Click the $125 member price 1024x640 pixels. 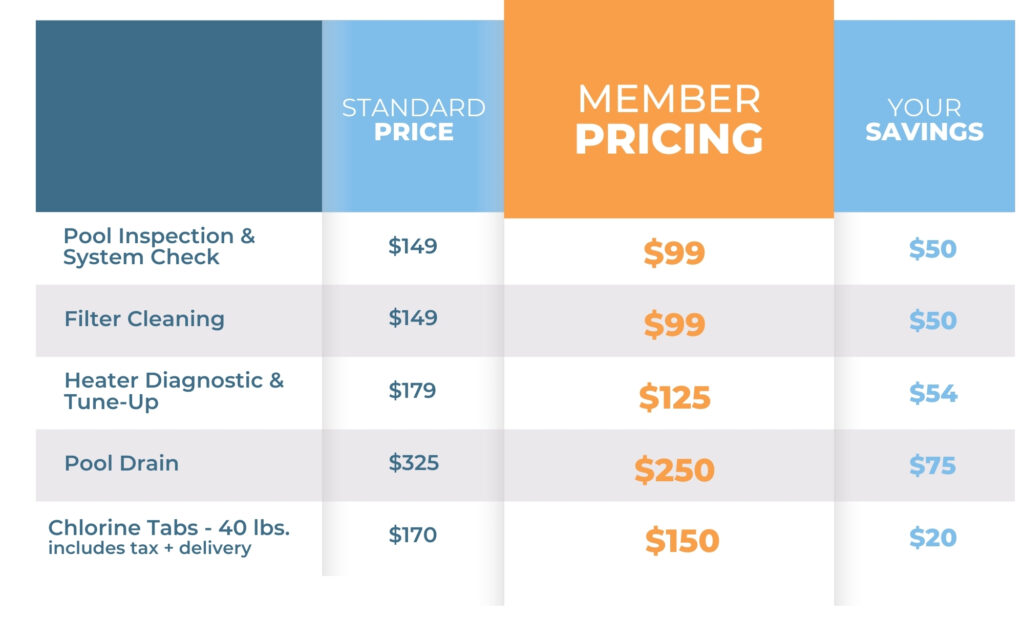(674, 398)
